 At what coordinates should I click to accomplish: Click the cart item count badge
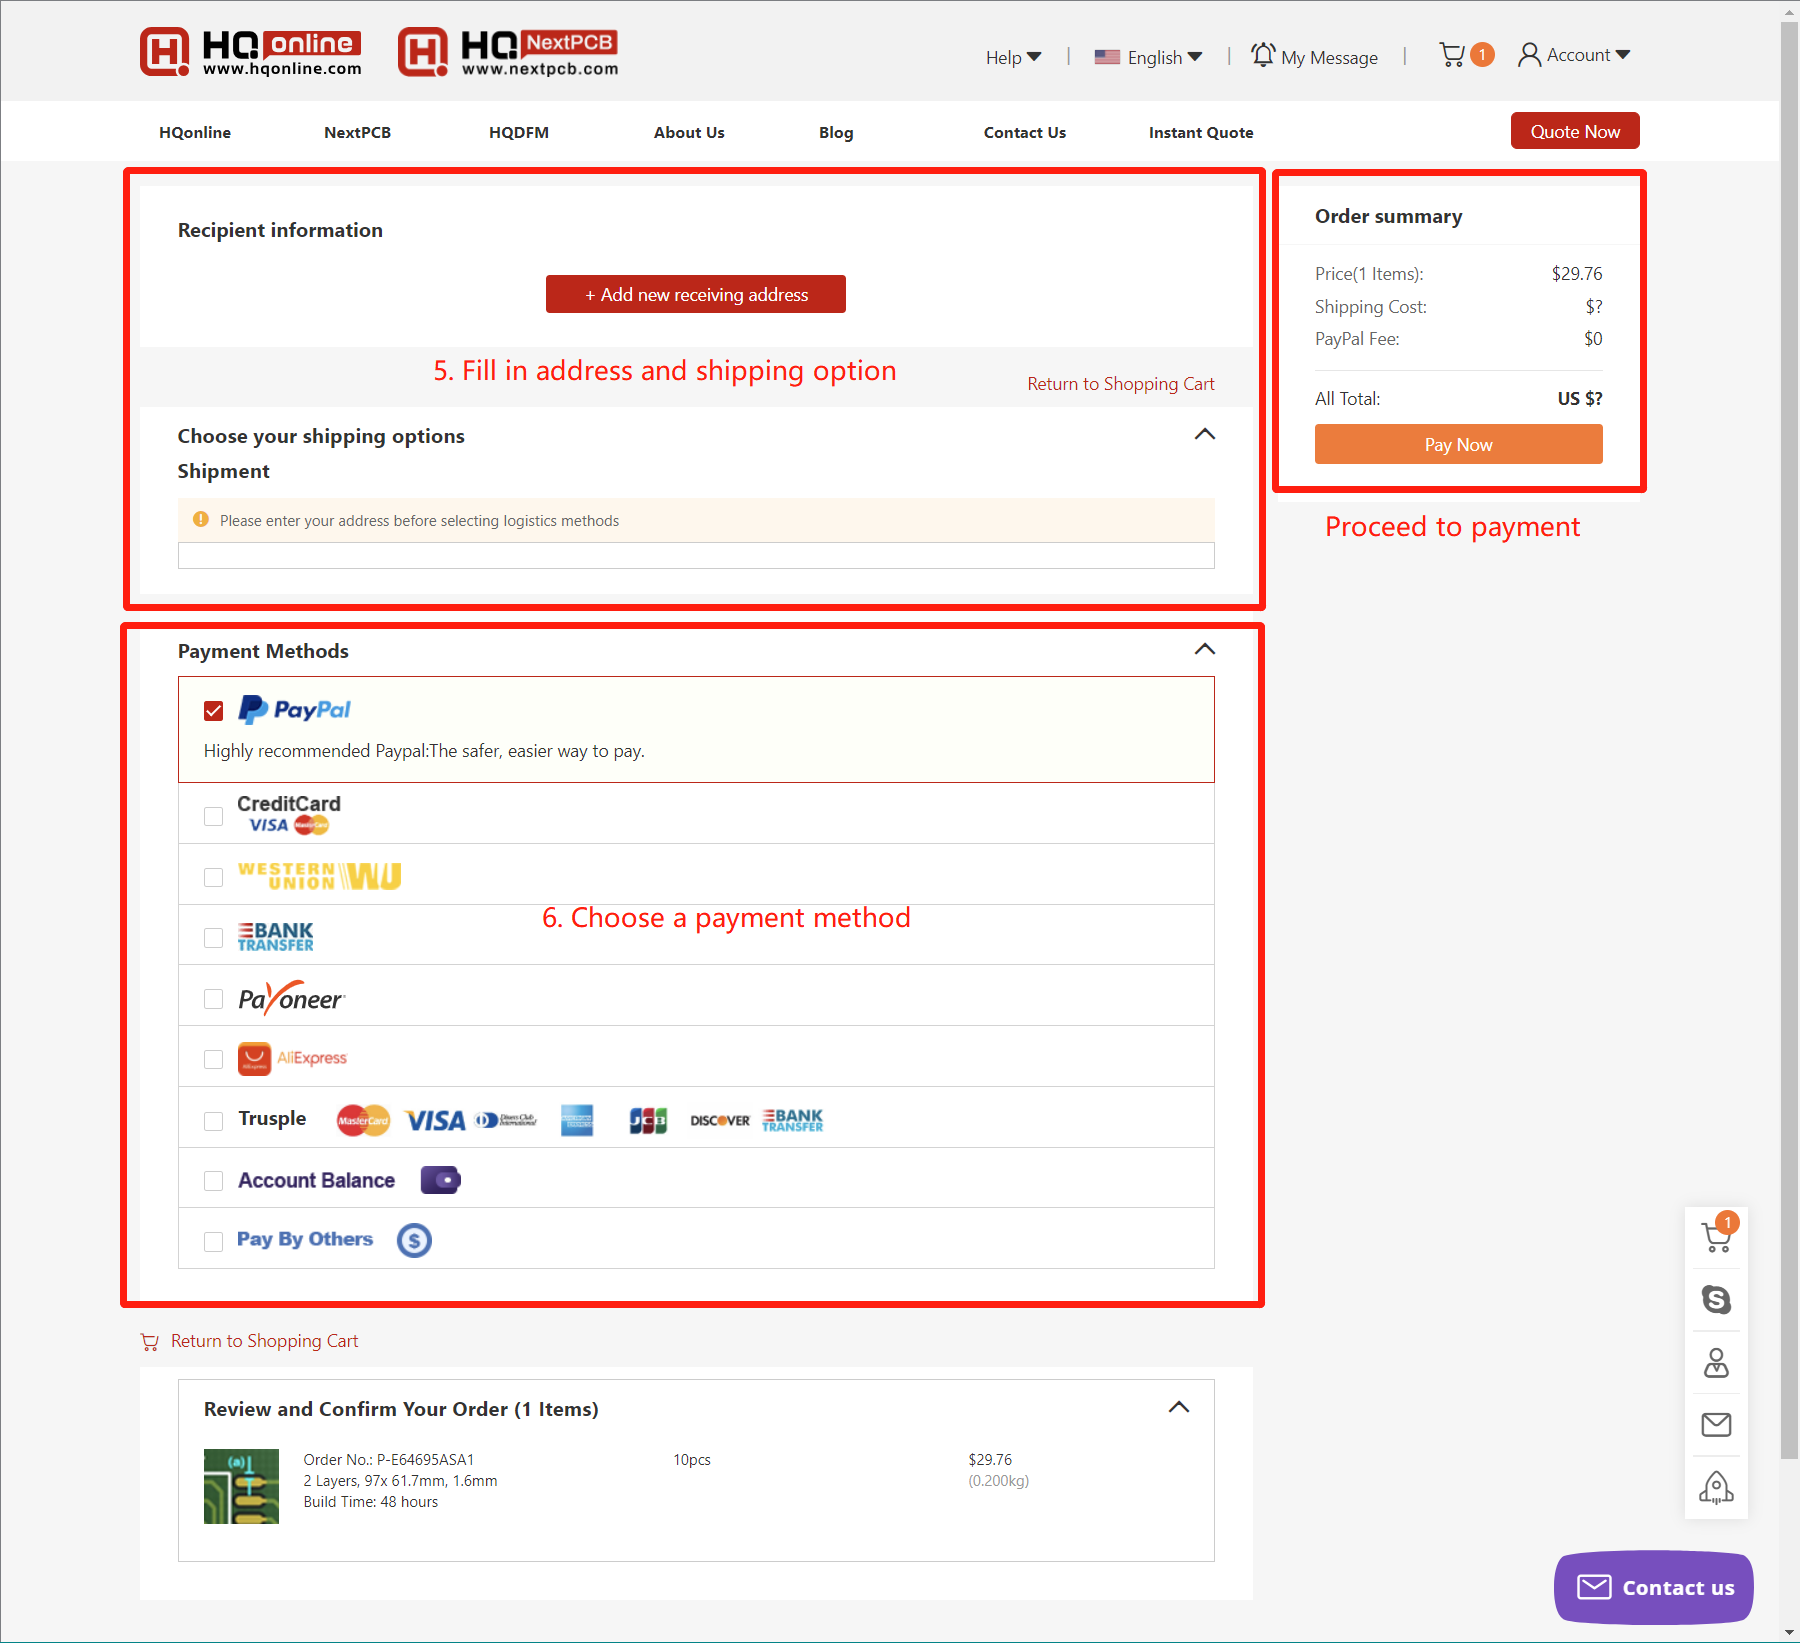(1482, 55)
